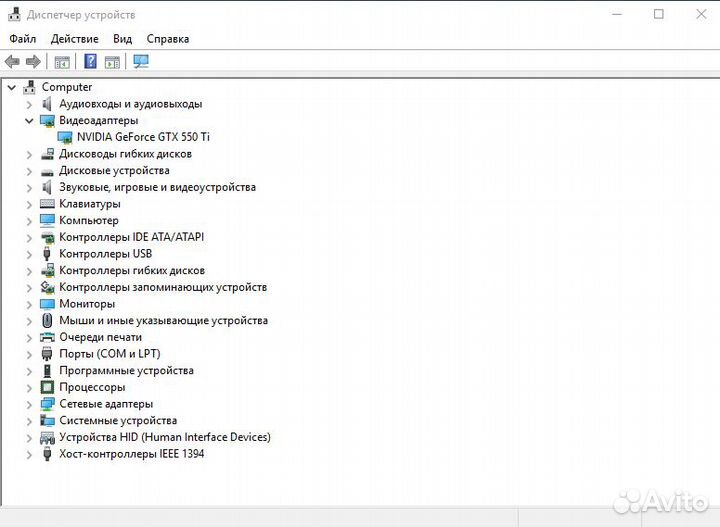This screenshot has height=527, width=720.
Task: Show or hide the console tree icon
Action: tap(62, 62)
